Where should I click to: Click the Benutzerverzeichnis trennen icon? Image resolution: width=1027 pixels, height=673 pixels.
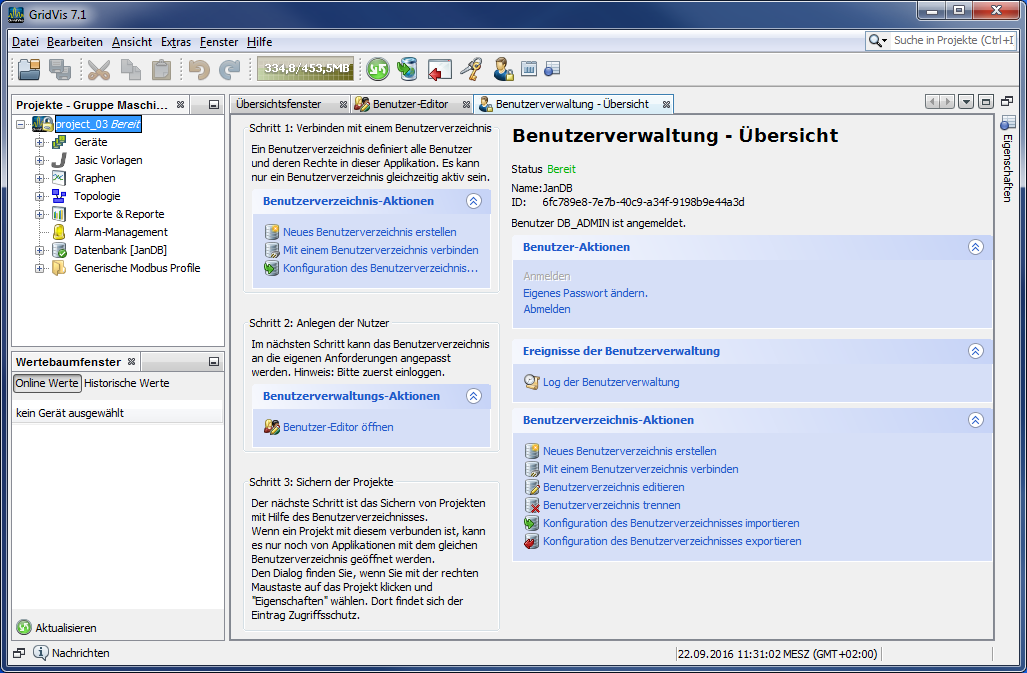532,505
